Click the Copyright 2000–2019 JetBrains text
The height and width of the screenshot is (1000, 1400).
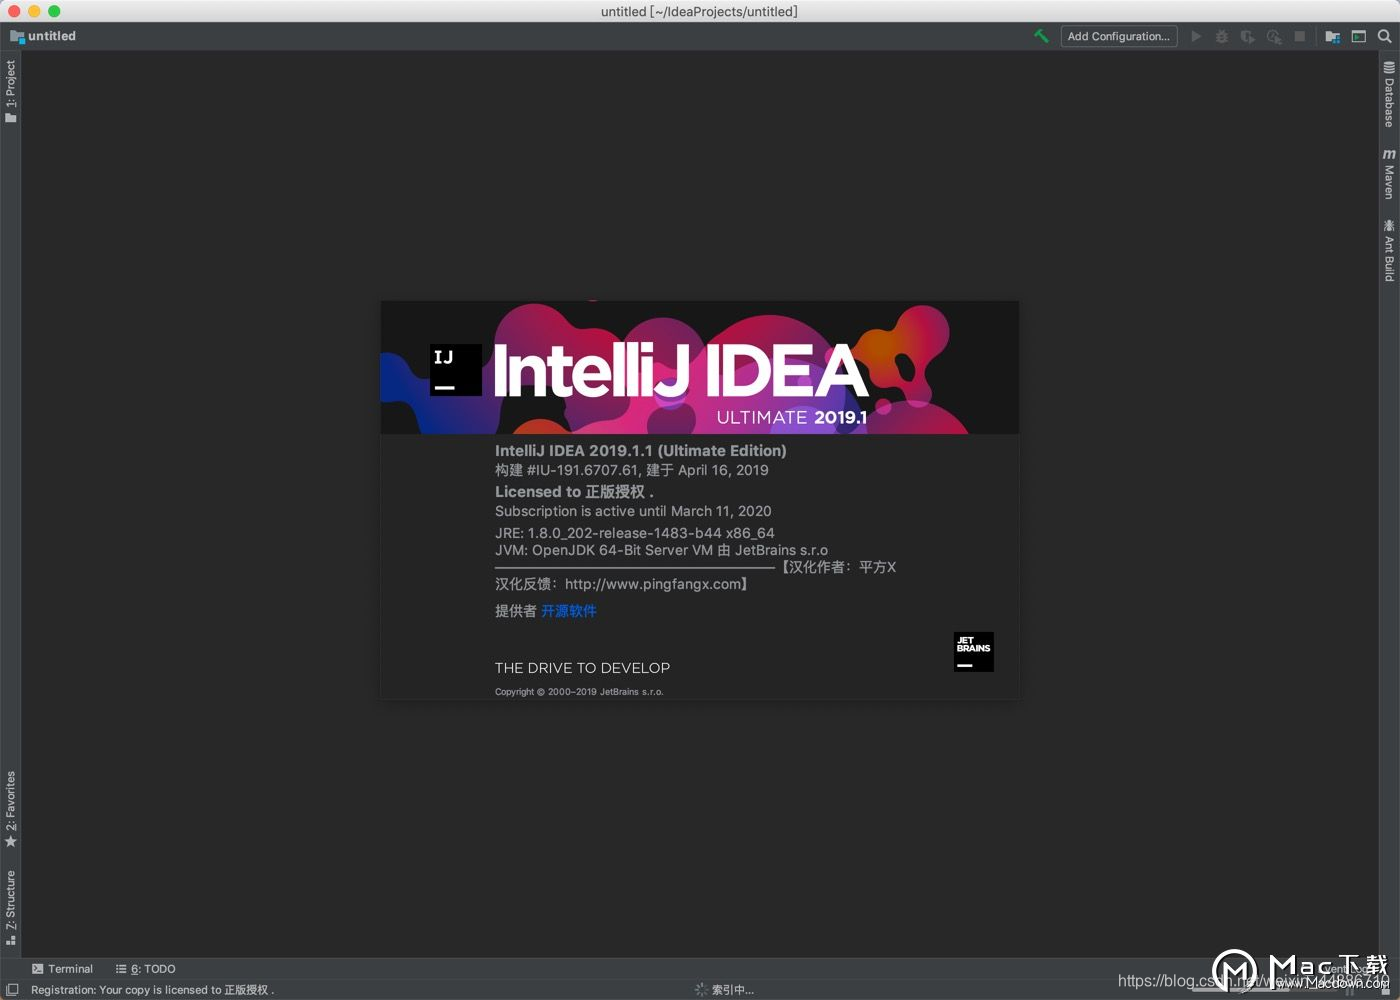click(x=579, y=692)
